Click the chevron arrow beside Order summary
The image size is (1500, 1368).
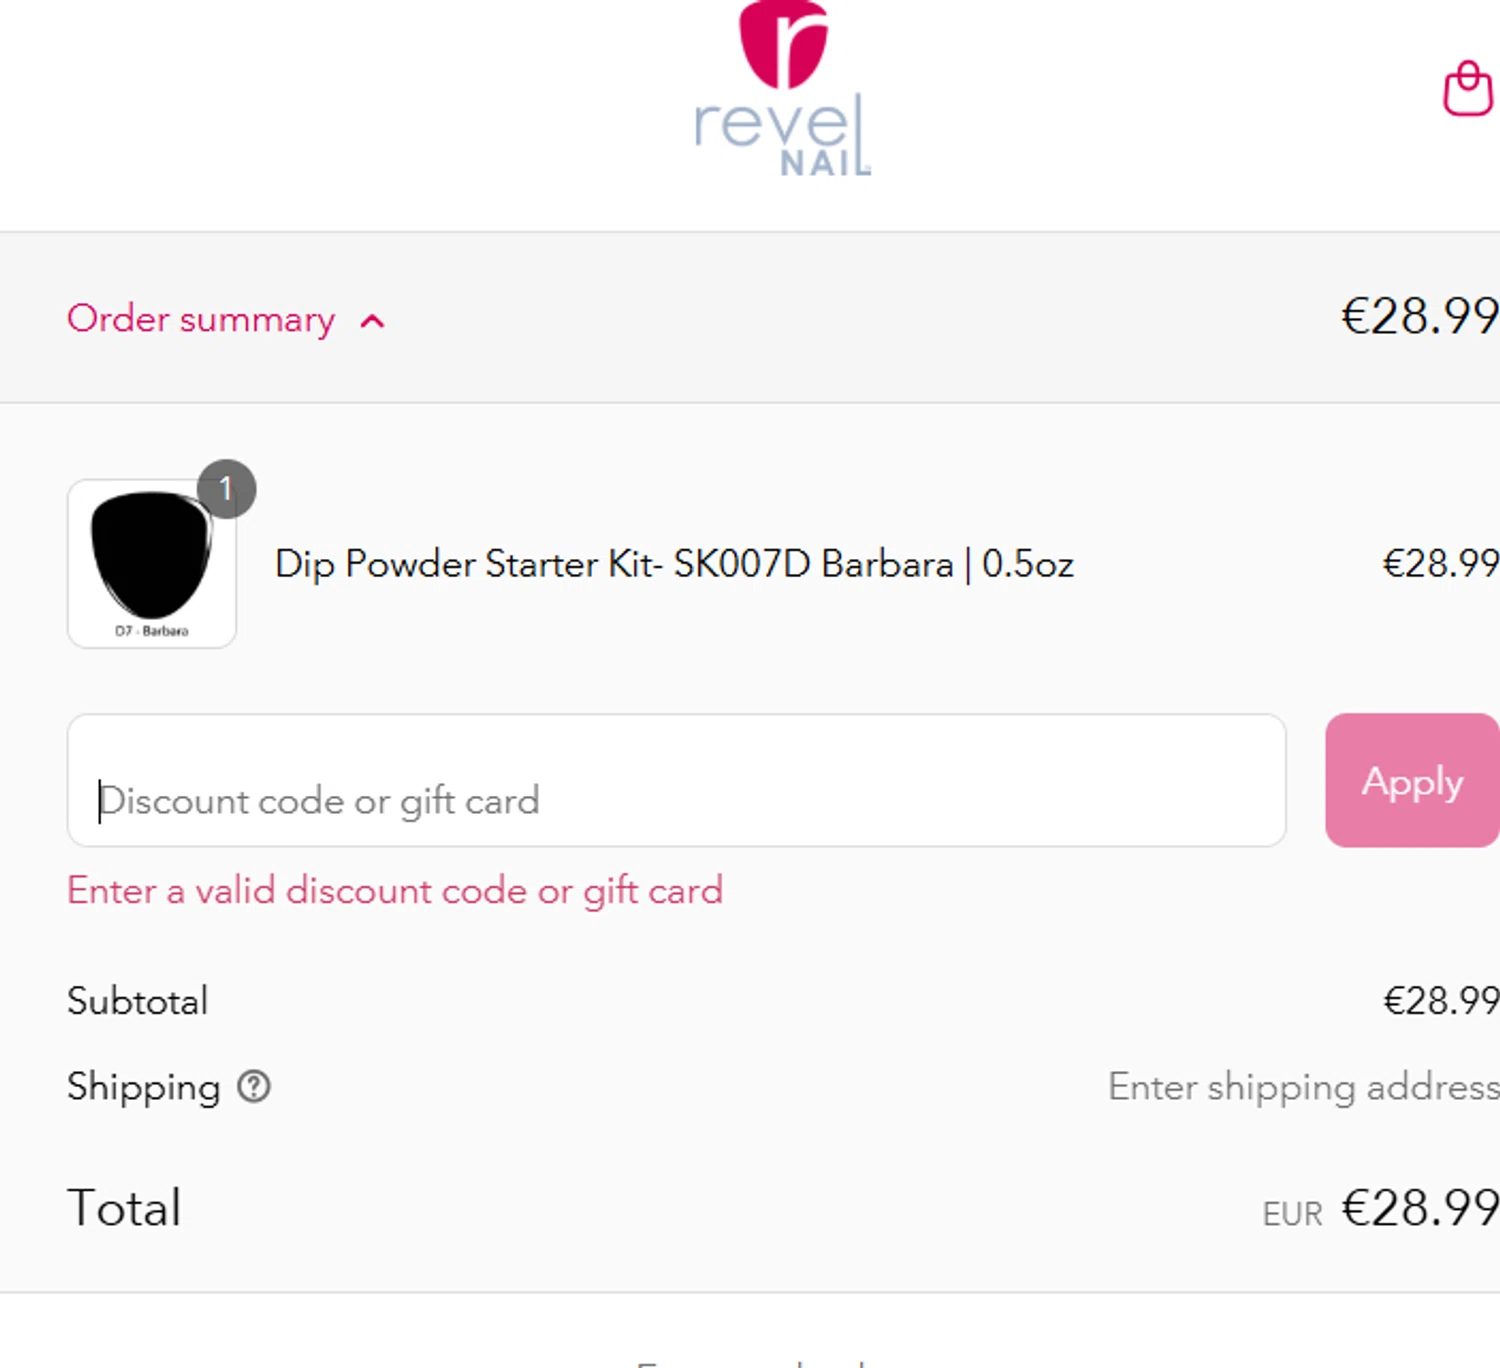372,321
